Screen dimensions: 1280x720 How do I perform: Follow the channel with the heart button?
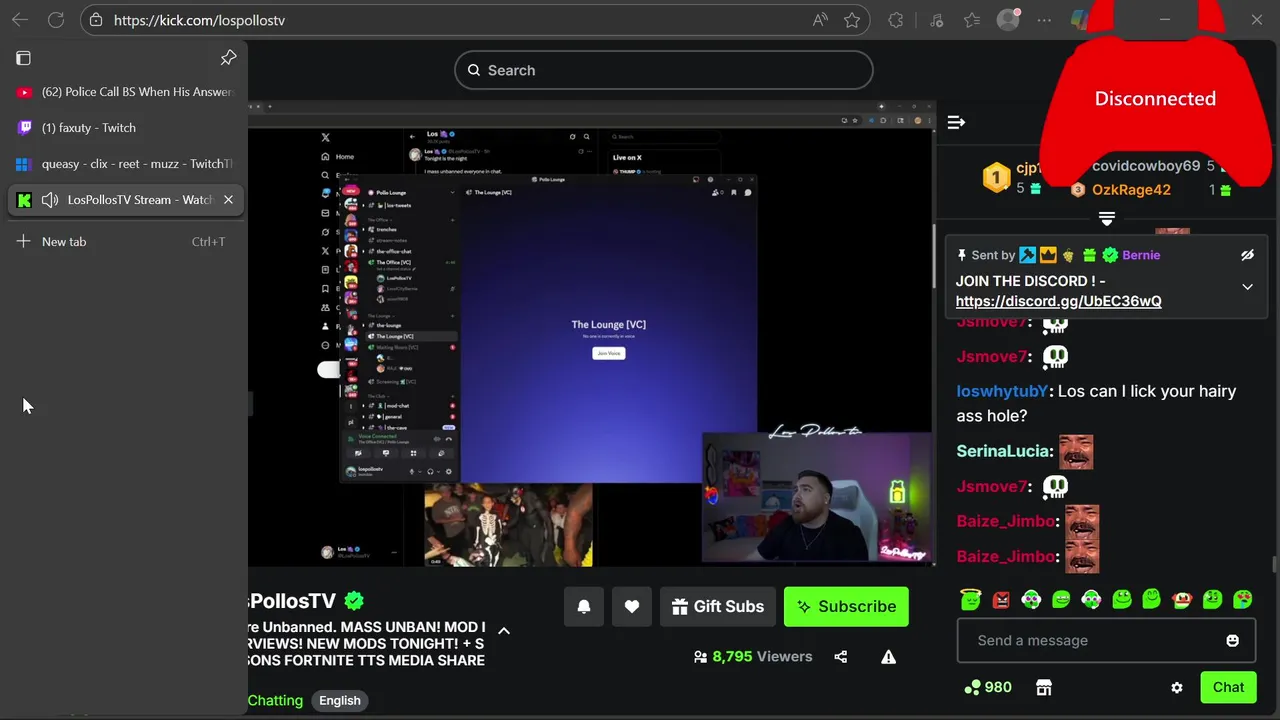pos(632,606)
